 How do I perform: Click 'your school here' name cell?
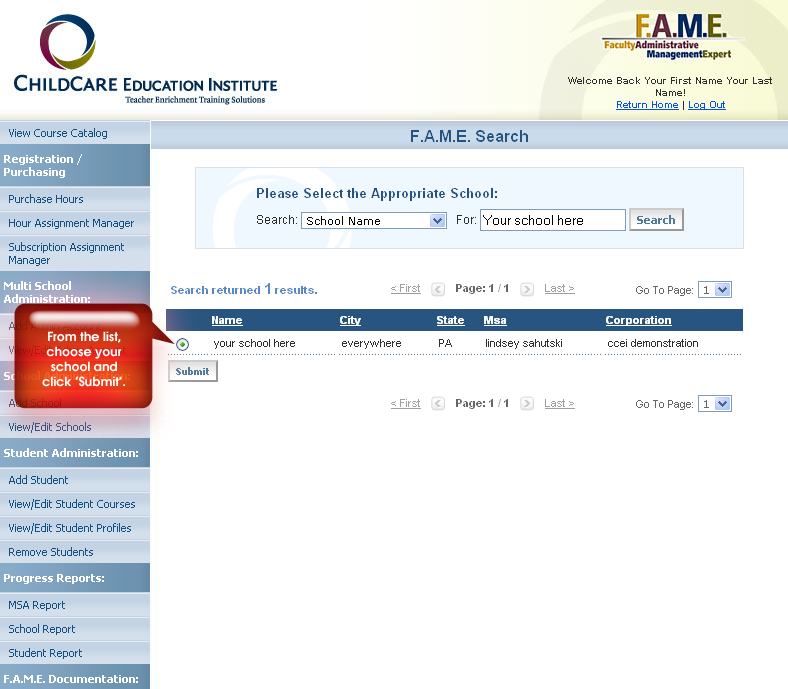(254, 343)
